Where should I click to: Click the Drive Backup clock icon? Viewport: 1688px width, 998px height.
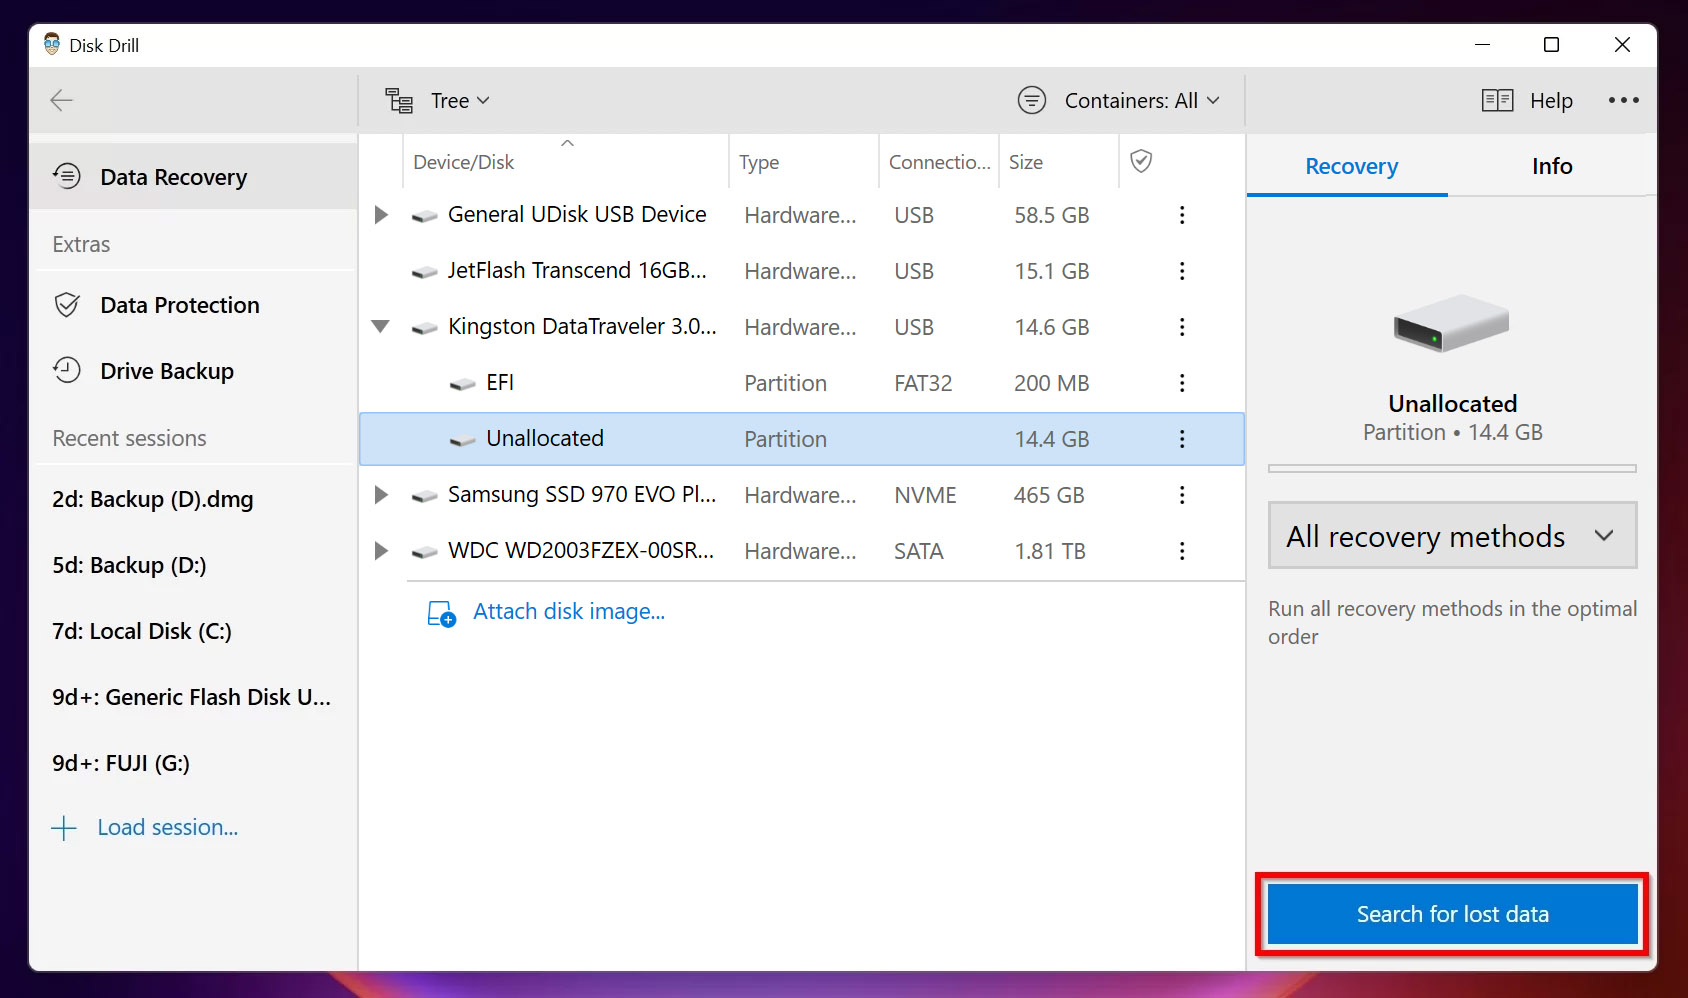coord(67,370)
